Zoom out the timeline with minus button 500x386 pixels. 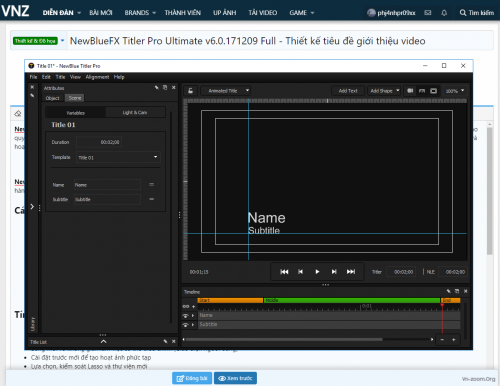click(442, 340)
